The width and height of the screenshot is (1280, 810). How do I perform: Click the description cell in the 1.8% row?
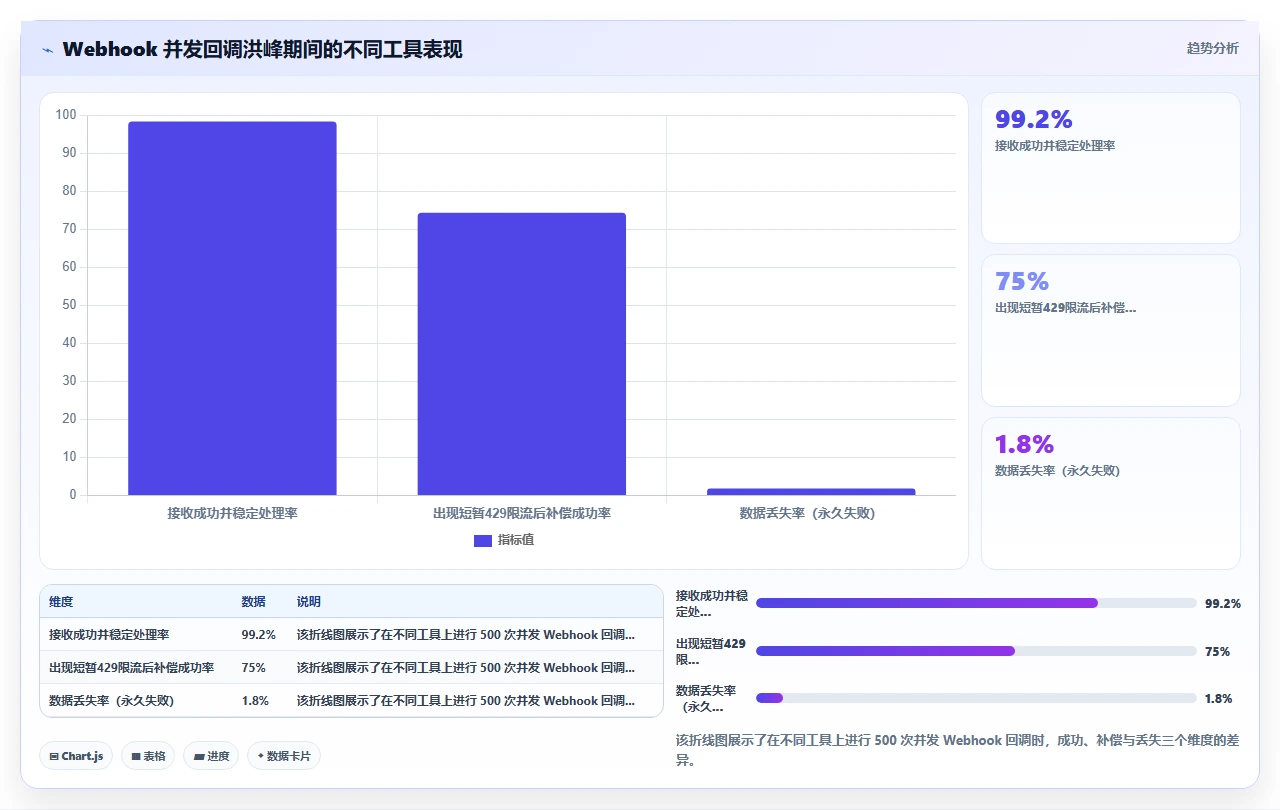tap(466, 701)
